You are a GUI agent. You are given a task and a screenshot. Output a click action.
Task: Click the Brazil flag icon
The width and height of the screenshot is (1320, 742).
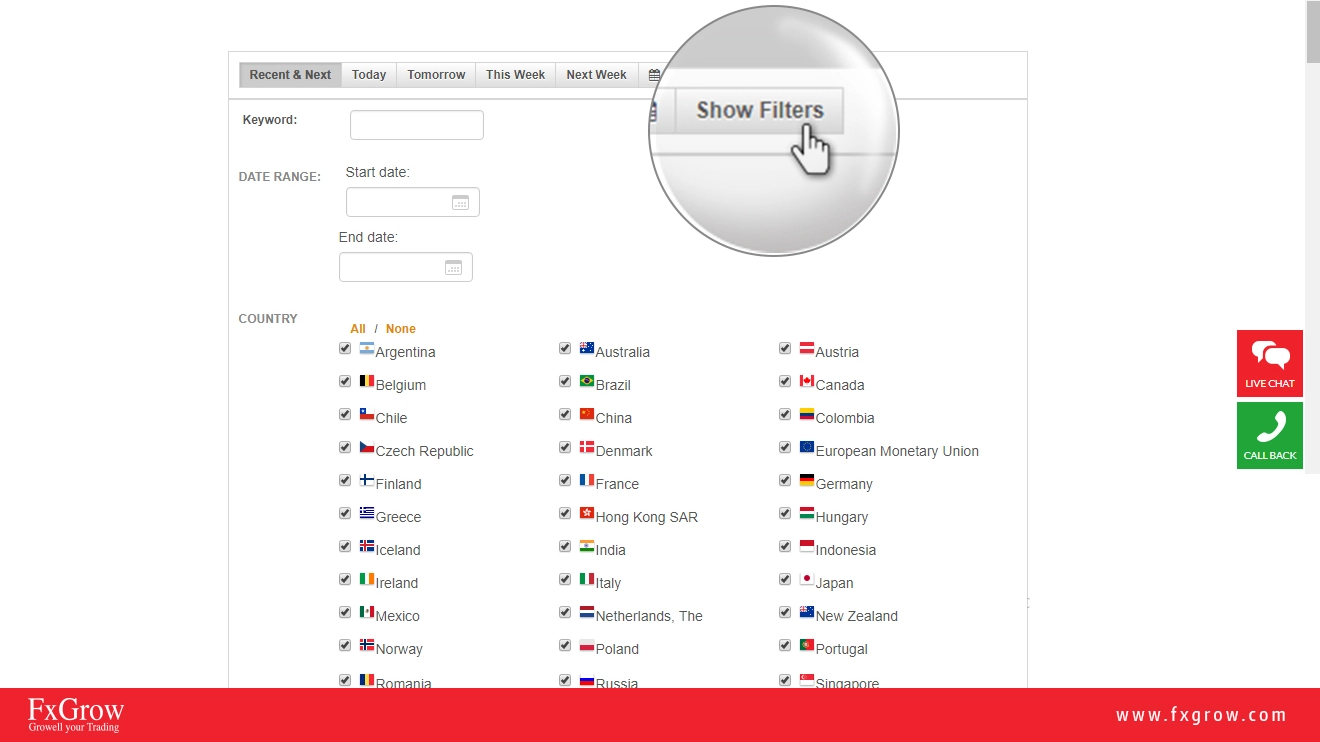[x=587, y=381]
